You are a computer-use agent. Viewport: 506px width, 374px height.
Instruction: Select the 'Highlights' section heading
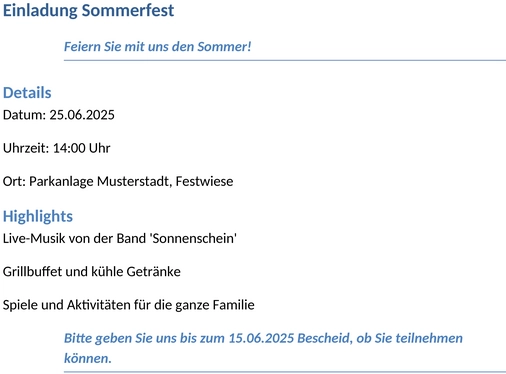coord(38,217)
